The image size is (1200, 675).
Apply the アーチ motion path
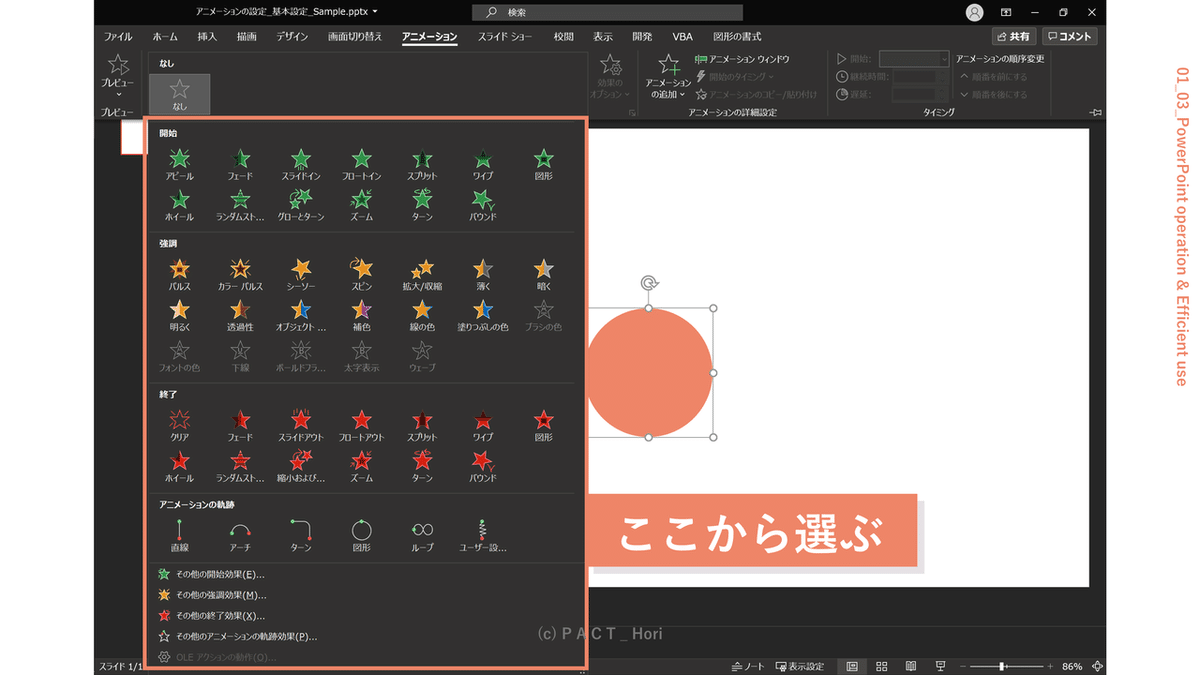241,536
